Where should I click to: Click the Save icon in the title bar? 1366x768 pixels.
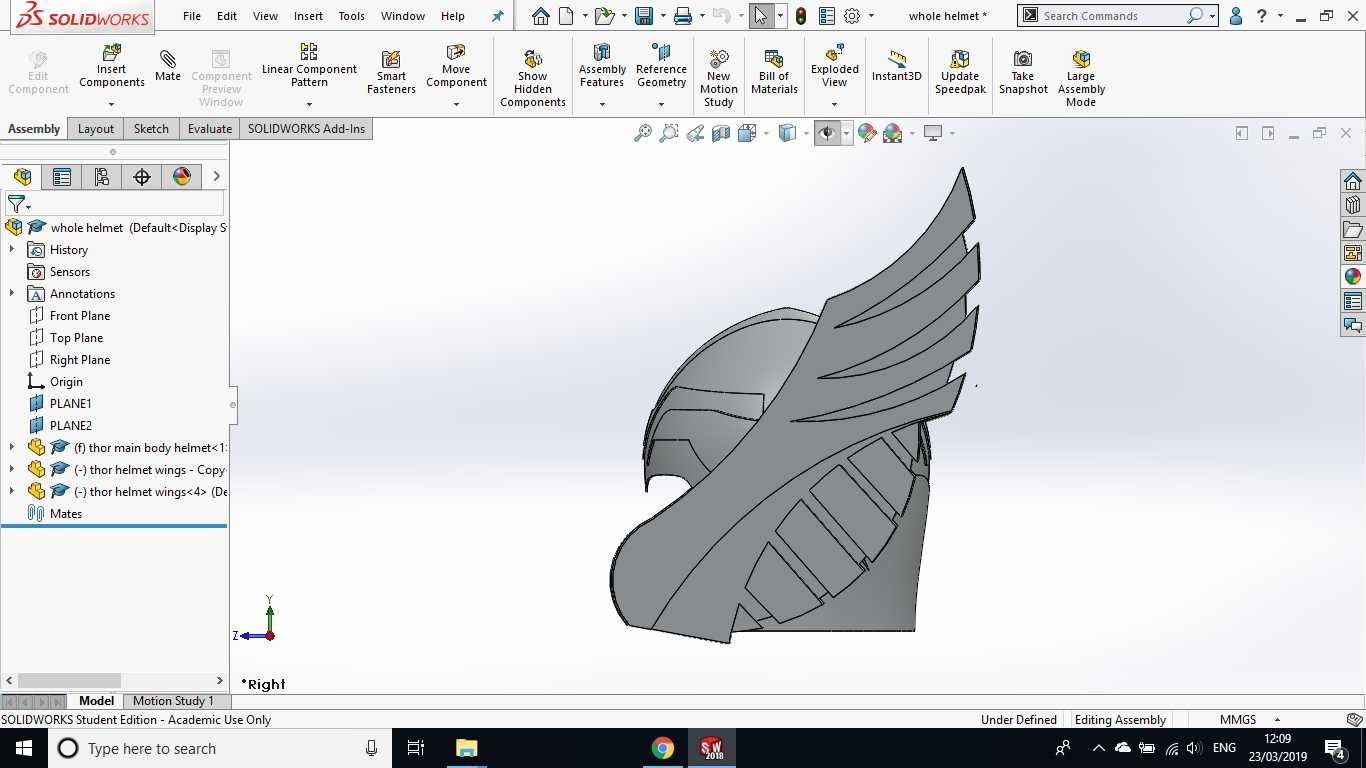point(644,16)
